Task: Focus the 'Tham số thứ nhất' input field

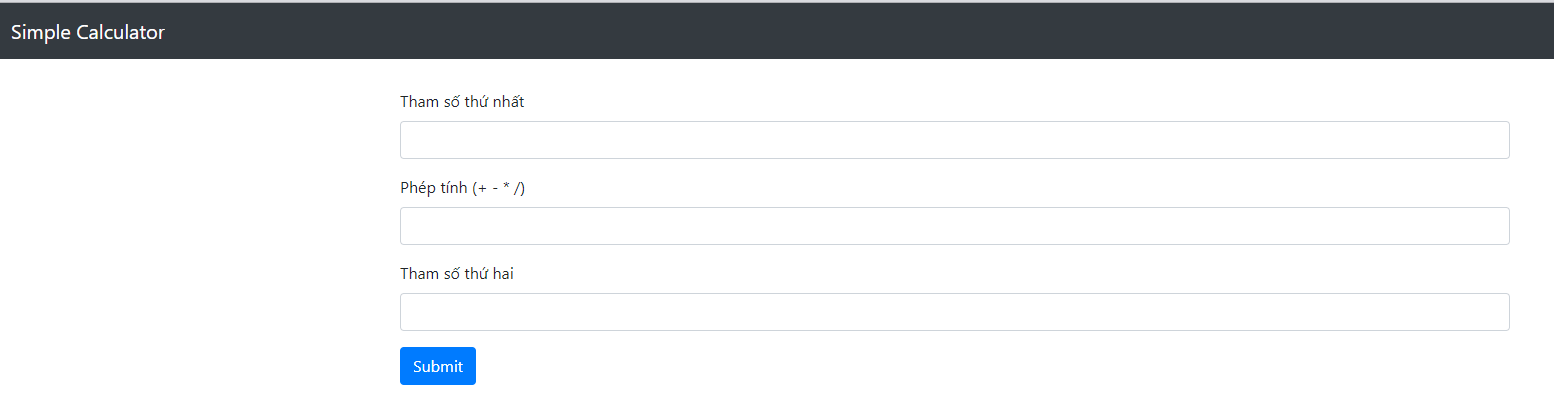Action: (x=954, y=140)
